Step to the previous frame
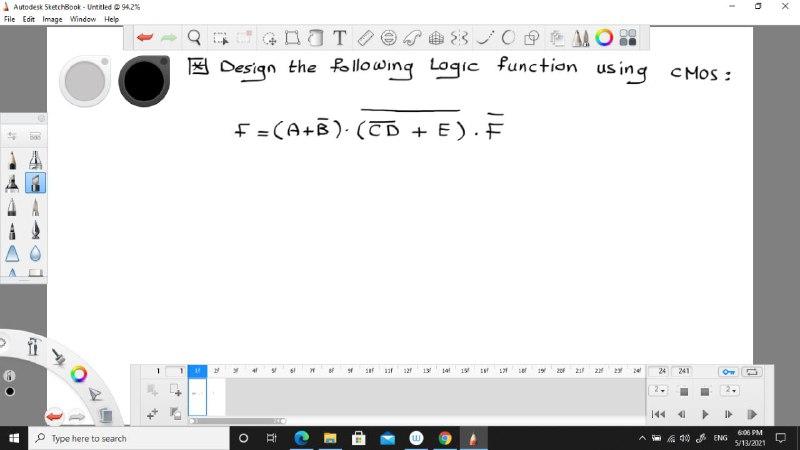 tap(682, 414)
